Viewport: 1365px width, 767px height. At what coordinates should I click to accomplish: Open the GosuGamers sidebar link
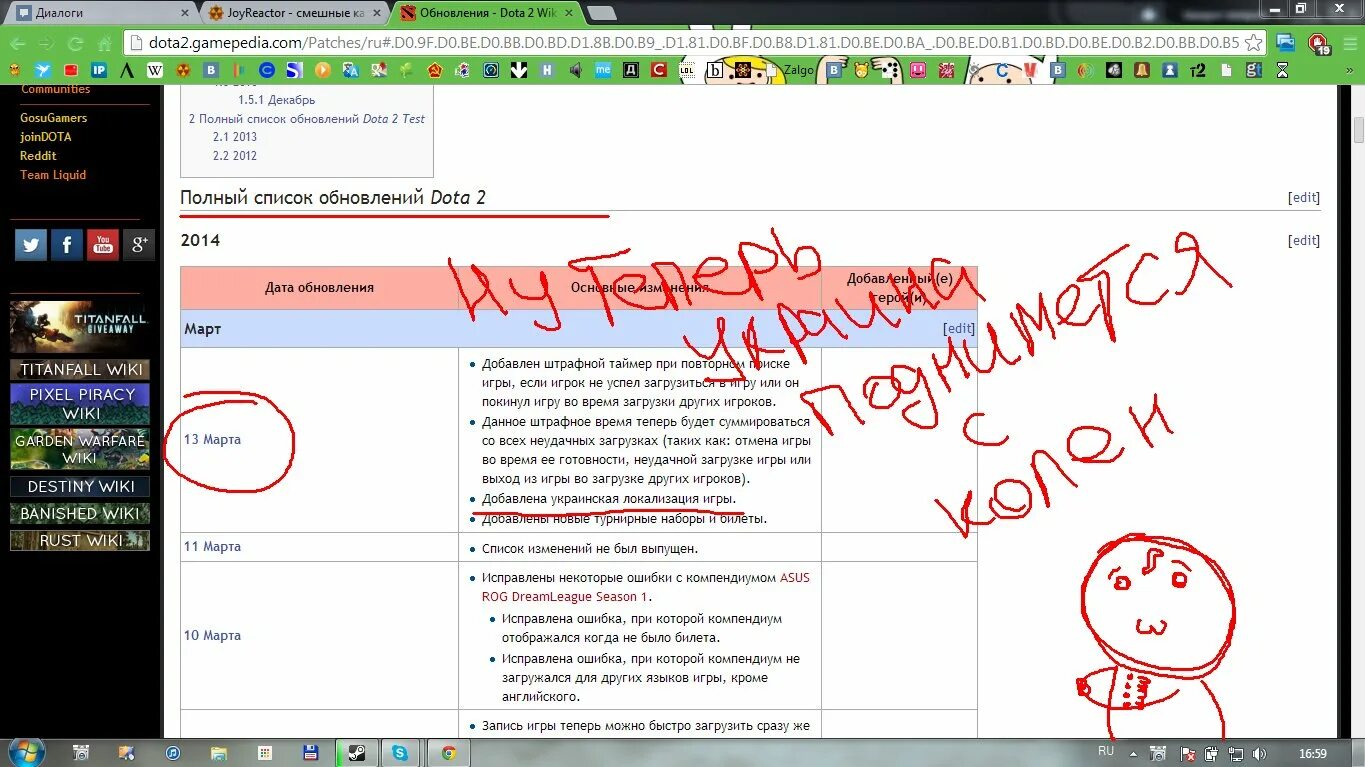pyautogui.click(x=54, y=118)
